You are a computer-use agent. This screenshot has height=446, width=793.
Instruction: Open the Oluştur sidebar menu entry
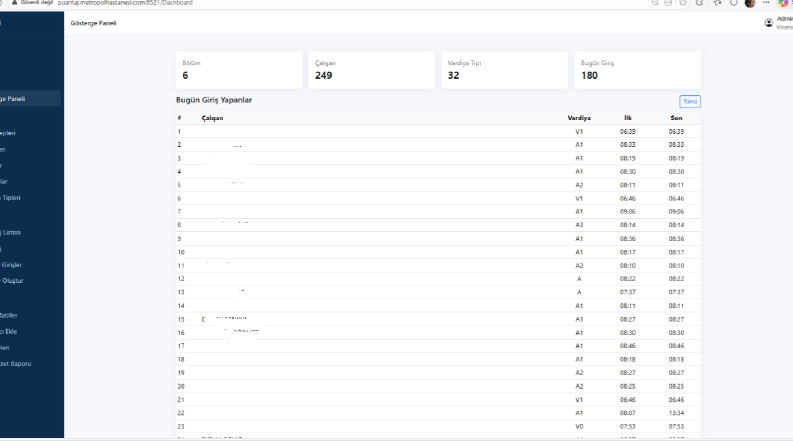(12, 281)
